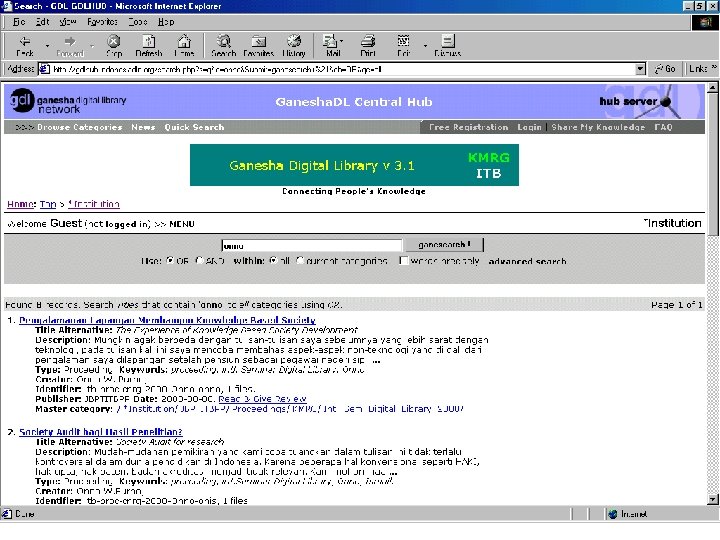Image resolution: width=720 pixels, height=540 pixels.
Task: Click the ganesearch button
Action: point(444,245)
